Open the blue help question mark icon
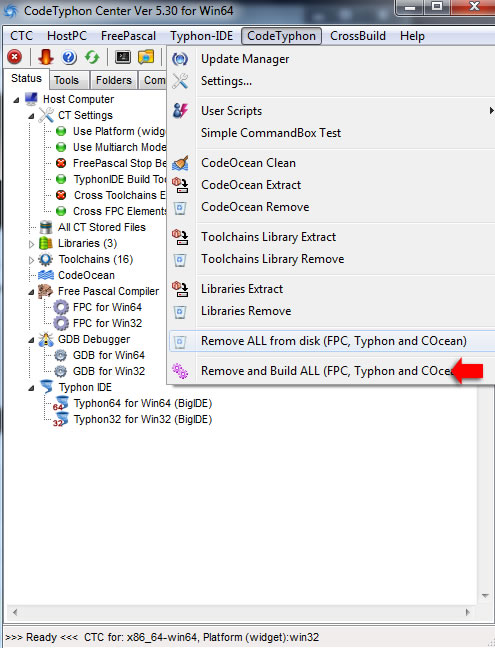Screen dimensions: 495x648 (x=69, y=57)
